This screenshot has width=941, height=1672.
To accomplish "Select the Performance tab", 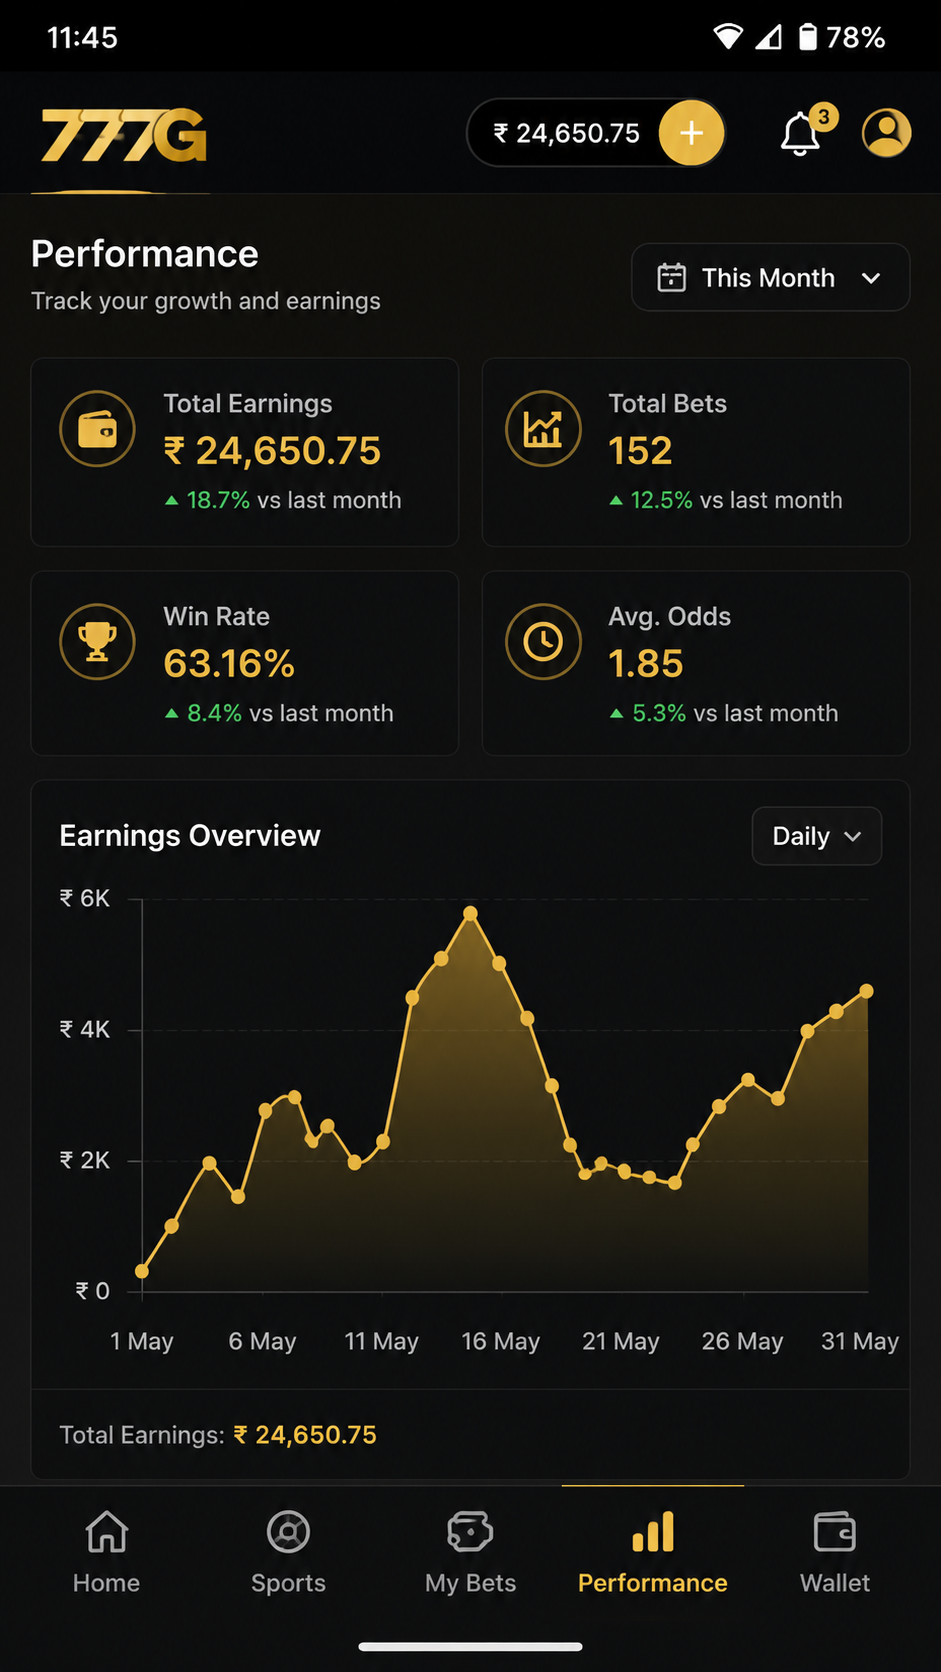I will click(x=652, y=1552).
